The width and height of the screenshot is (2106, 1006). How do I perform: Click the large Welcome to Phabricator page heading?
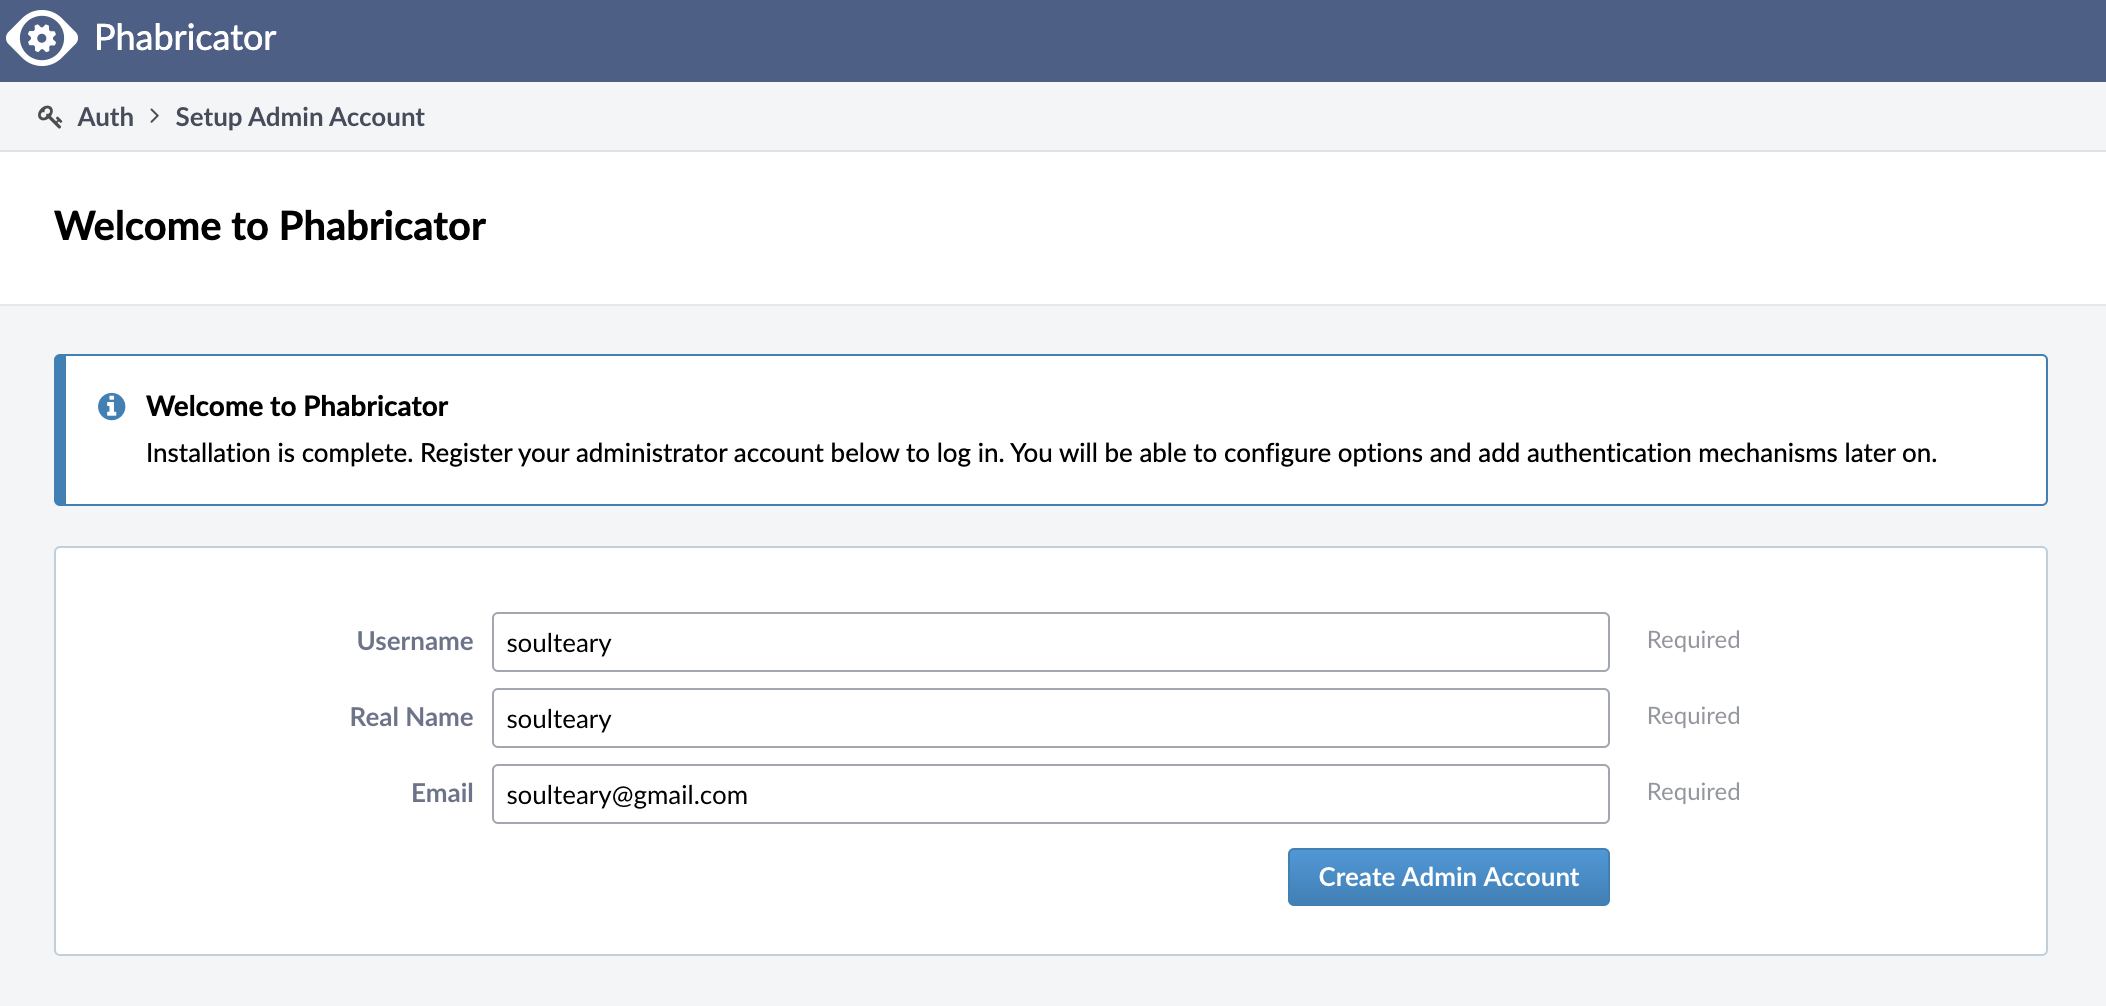[x=270, y=226]
